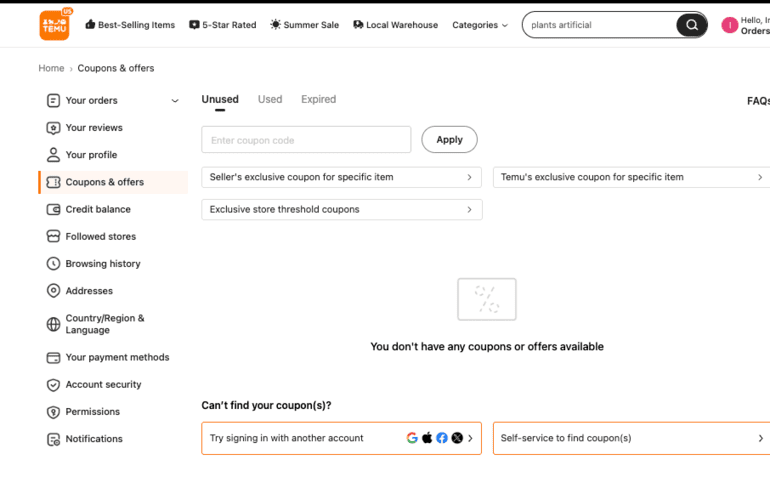Image resolution: width=770 pixels, height=477 pixels.
Task: Click the search magnifier button
Action: (x=691, y=25)
